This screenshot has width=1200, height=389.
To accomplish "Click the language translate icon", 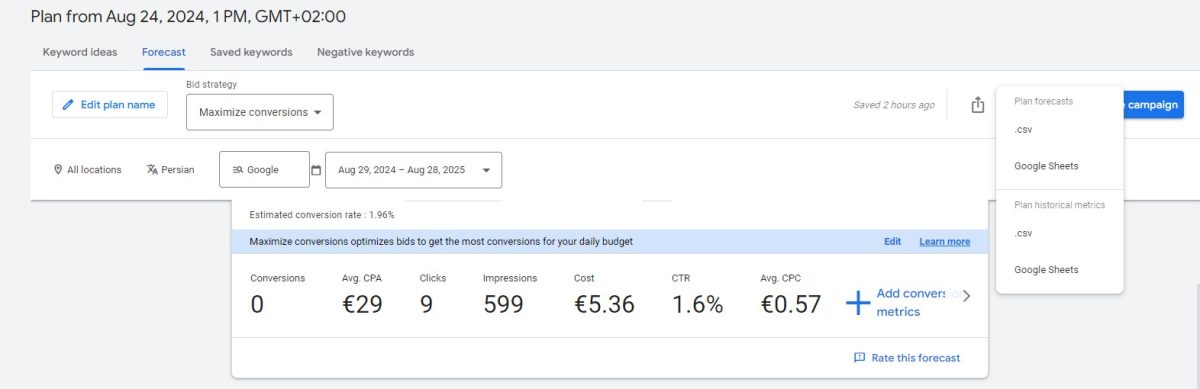I will tap(152, 170).
